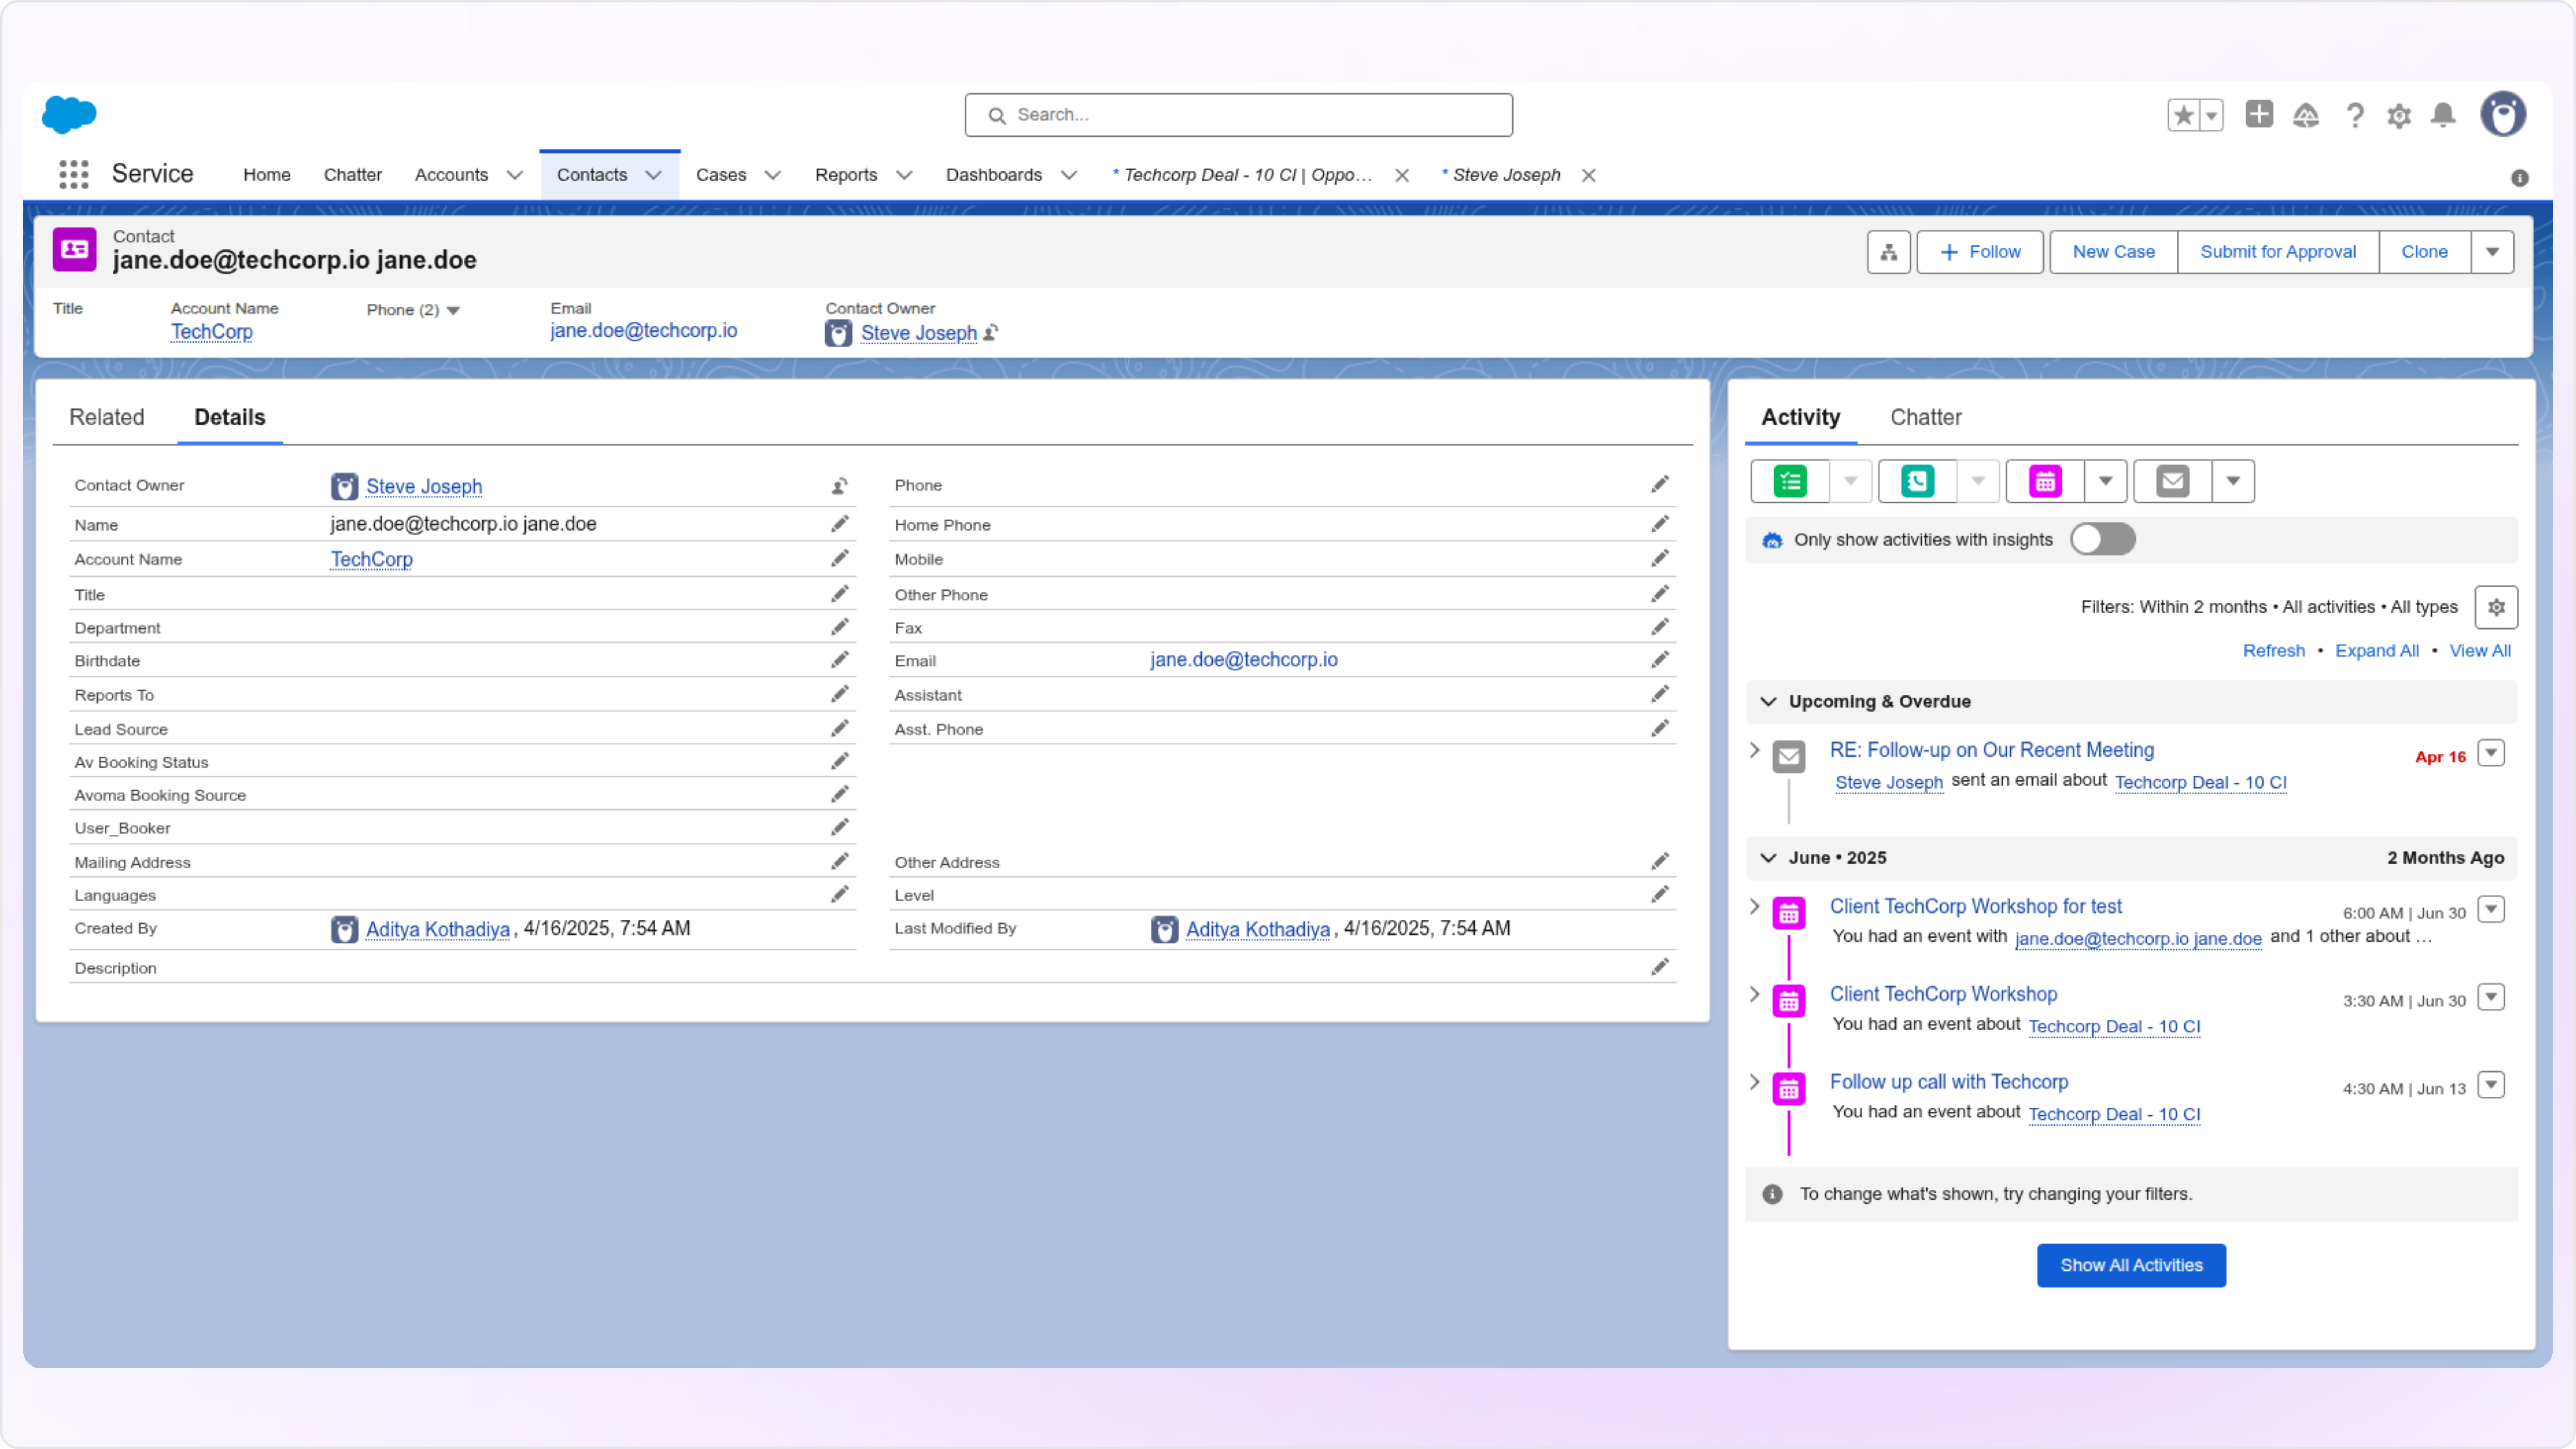Open the Accounts tab dropdown chevron
The height and width of the screenshot is (1449, 2576).
click(x=515, y=175)
